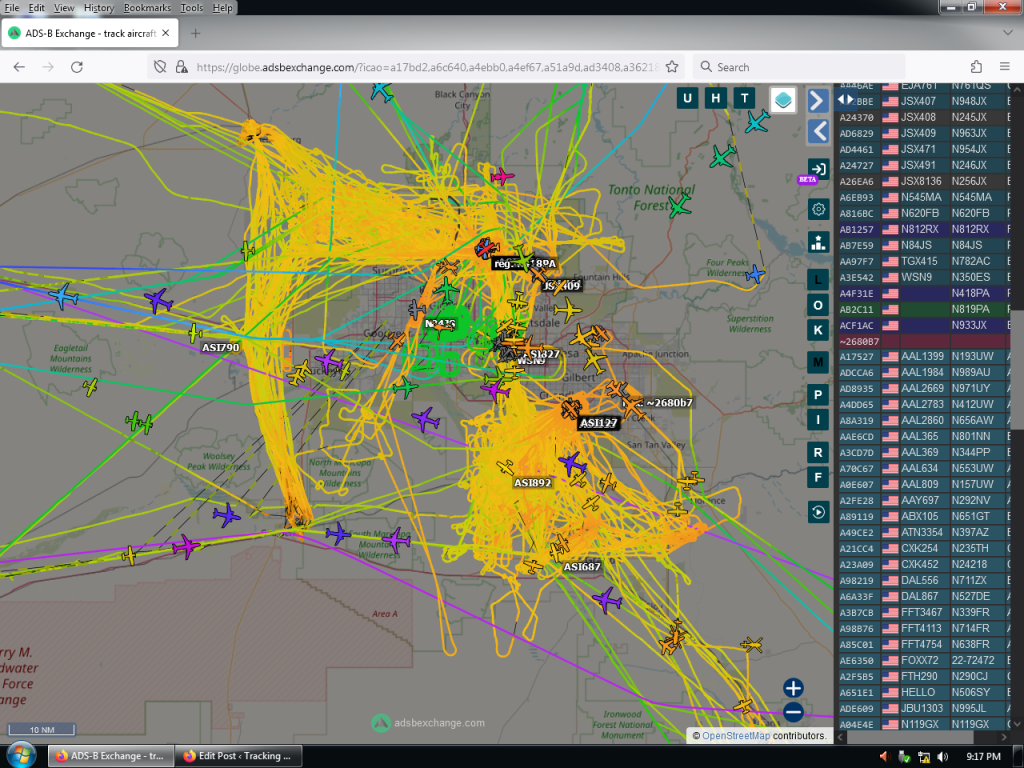The width and height of the screenshot is (1024, 768).
Task: Toggle the L labels button
Action: pyautogui.click(x=818, y=280)
